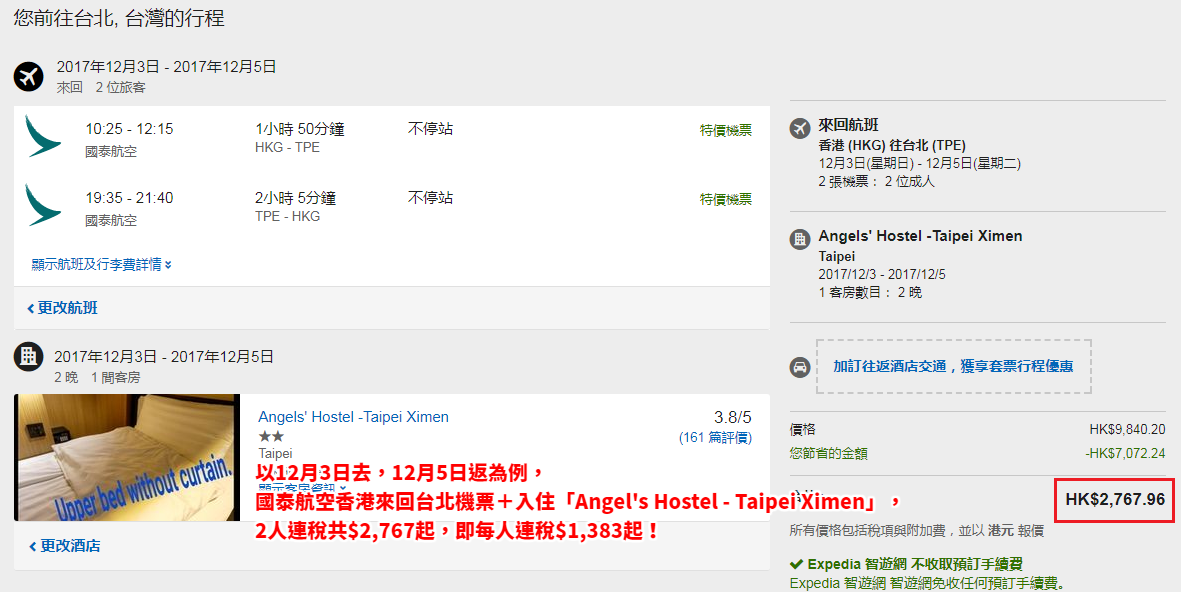The image size is (1181, 592).
Task: Click the HK$2,767.96 total price
Action: (1115, 500)
